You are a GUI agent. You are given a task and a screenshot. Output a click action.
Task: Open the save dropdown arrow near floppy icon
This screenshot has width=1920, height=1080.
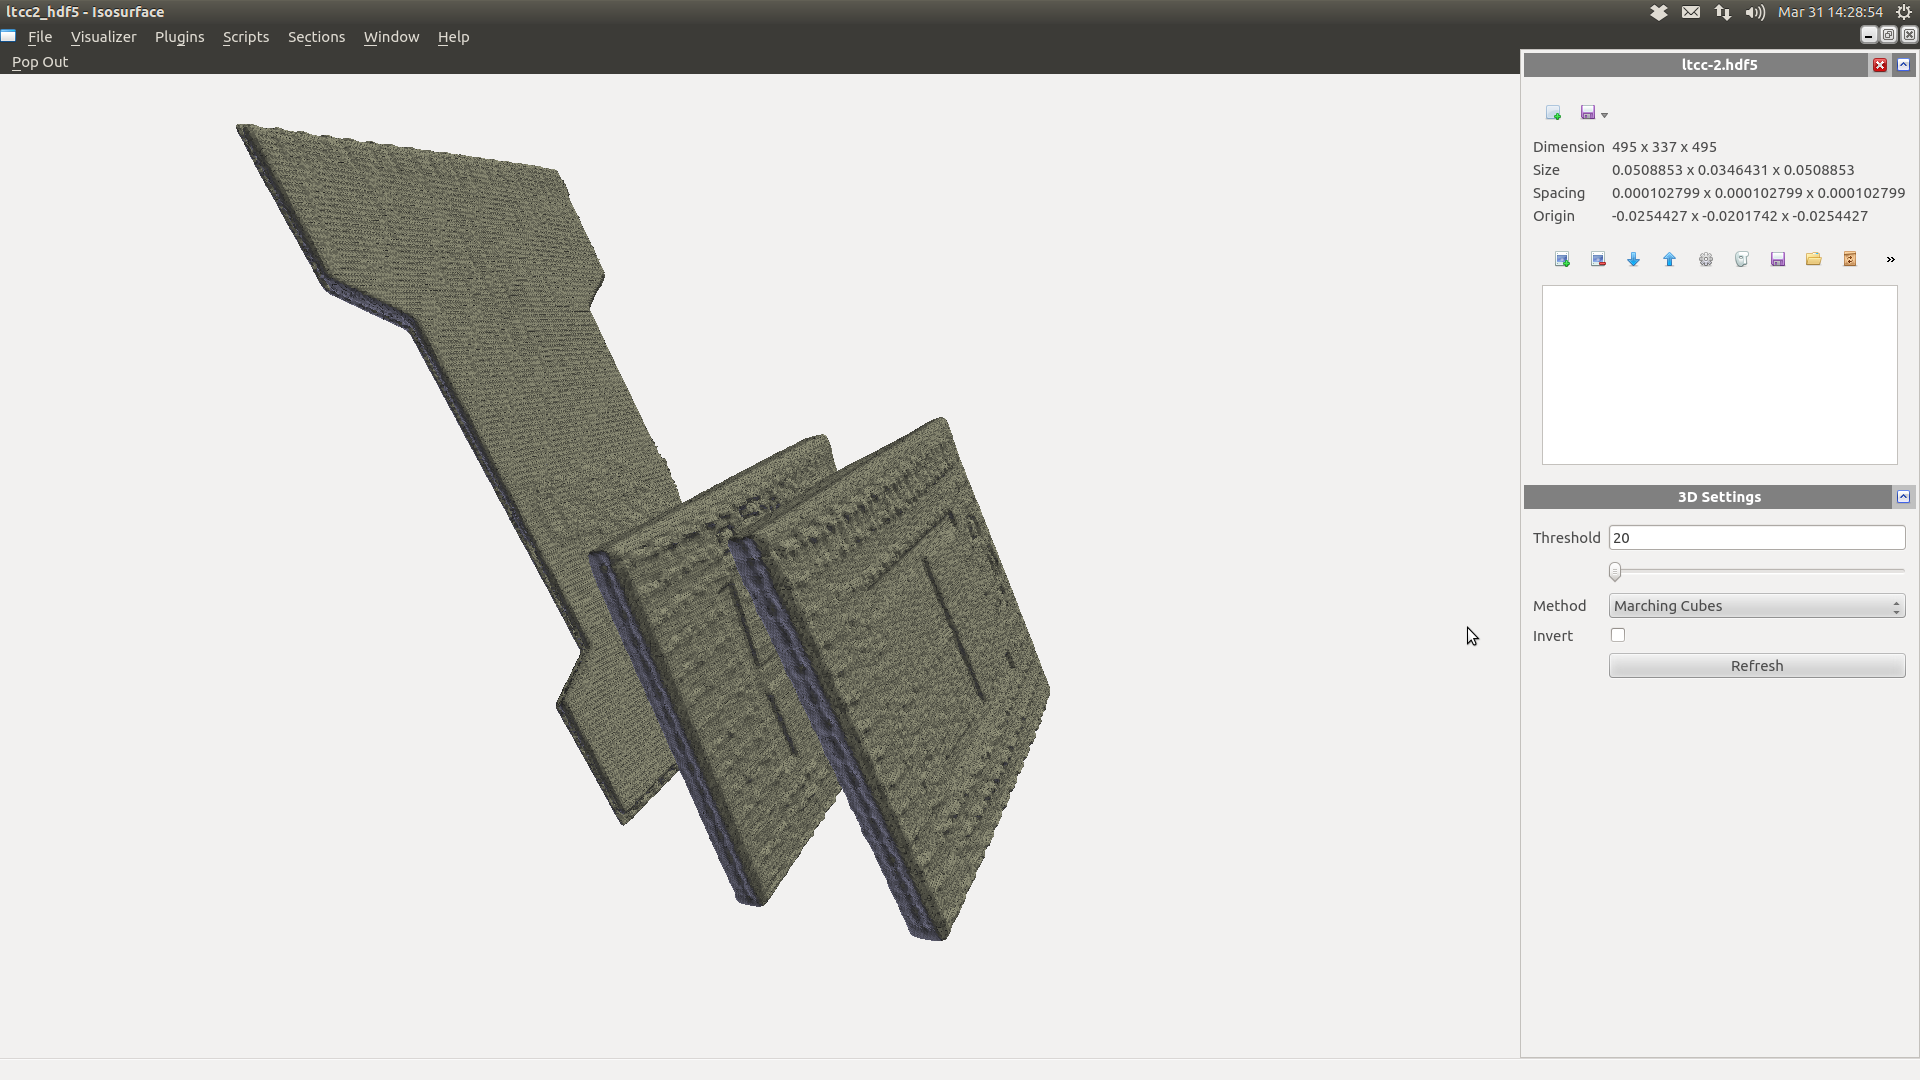click(1605, 115)
